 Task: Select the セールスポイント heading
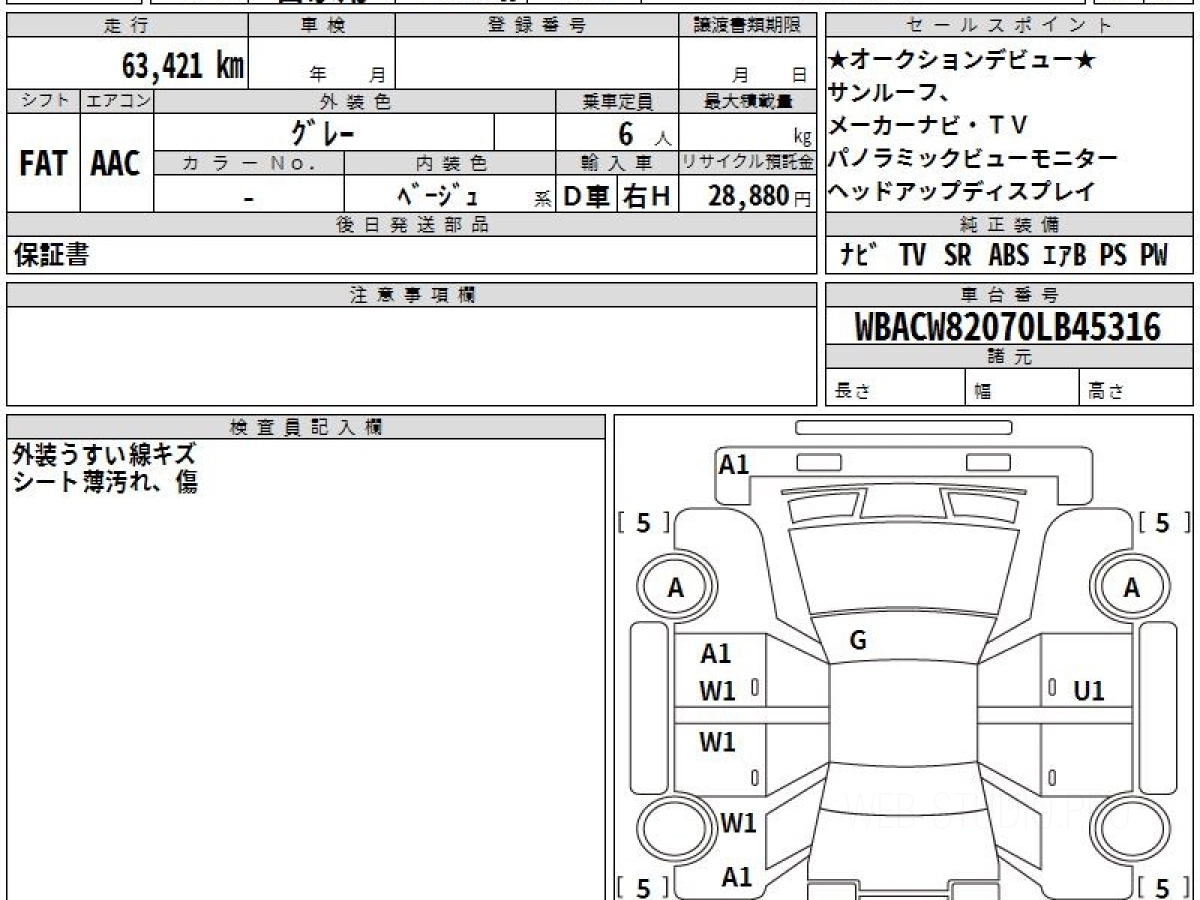click(x=1010, y=26)
